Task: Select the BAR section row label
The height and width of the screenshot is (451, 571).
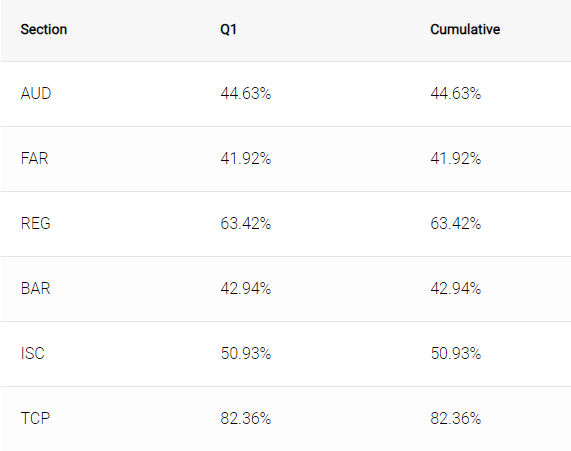Action: pyautogui.click(x=35, y=289)
